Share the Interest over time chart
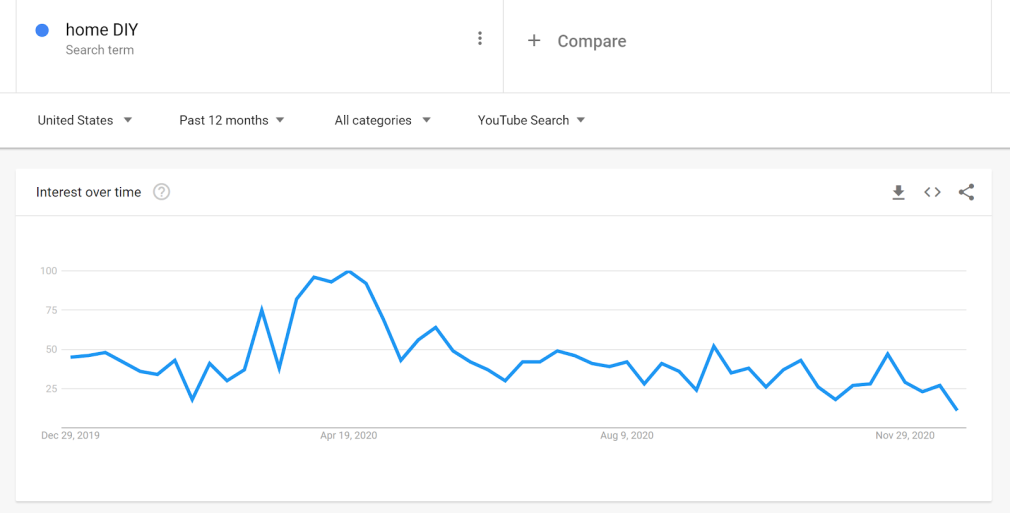The width and height of the screenshot is (1010, 513). (x=966, y=192)
